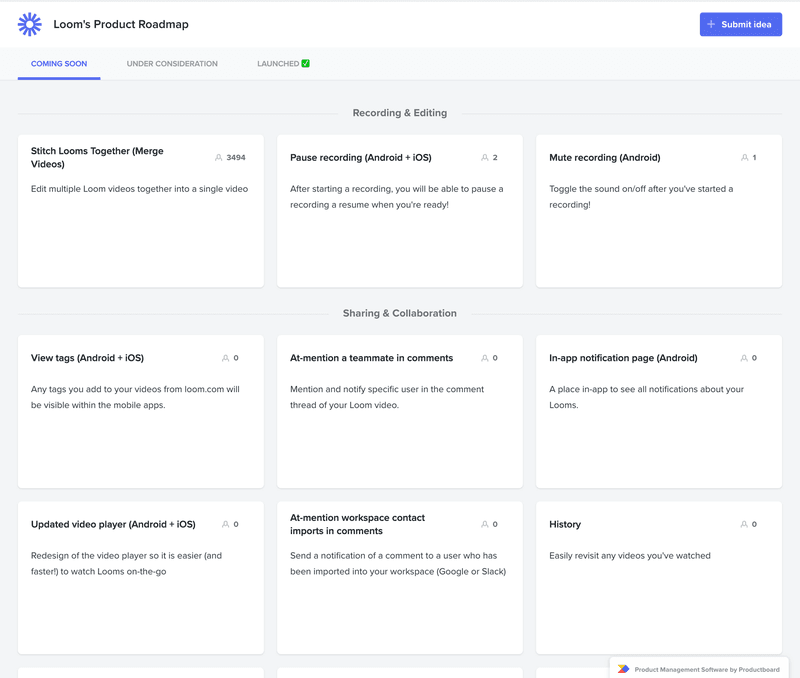Switch to the Coming Soon tab
Image resolution: width=800 pixels, height=678 pixels.
pos(59,64)
